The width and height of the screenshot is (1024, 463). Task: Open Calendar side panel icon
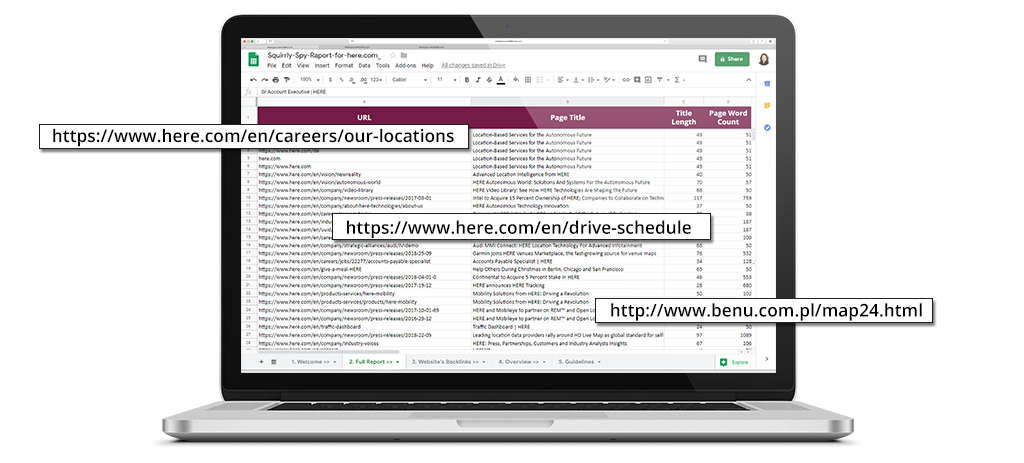767,84
